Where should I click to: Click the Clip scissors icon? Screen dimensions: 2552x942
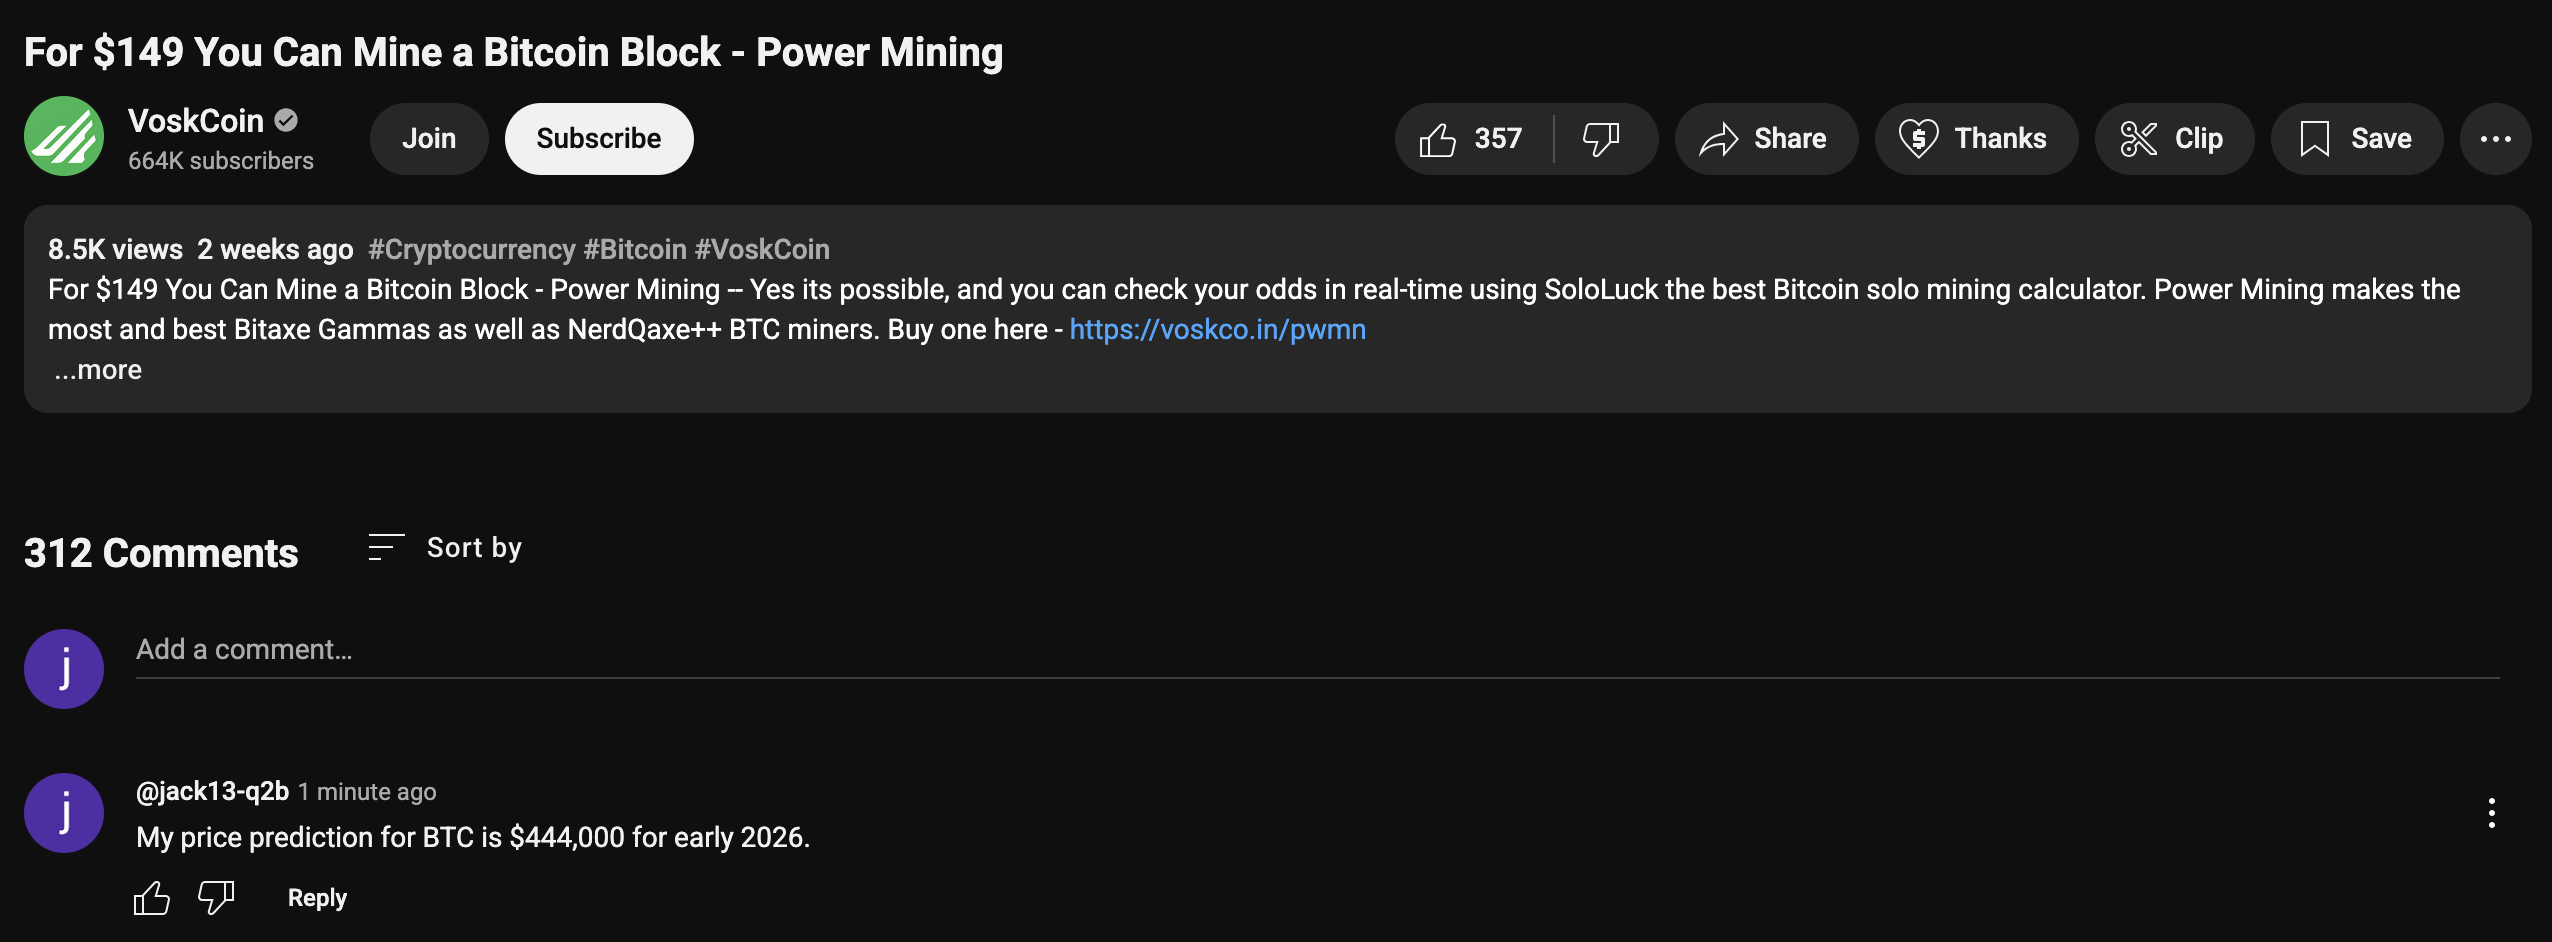pyautogui.click(x=2139, y=139)
